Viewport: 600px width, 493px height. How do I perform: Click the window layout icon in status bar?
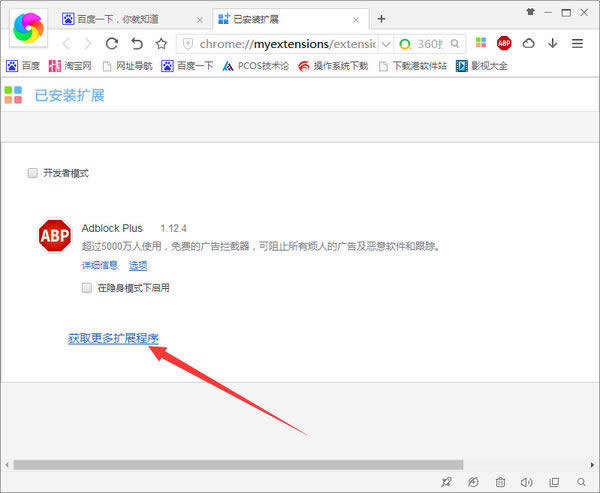(x=554, y=482)
